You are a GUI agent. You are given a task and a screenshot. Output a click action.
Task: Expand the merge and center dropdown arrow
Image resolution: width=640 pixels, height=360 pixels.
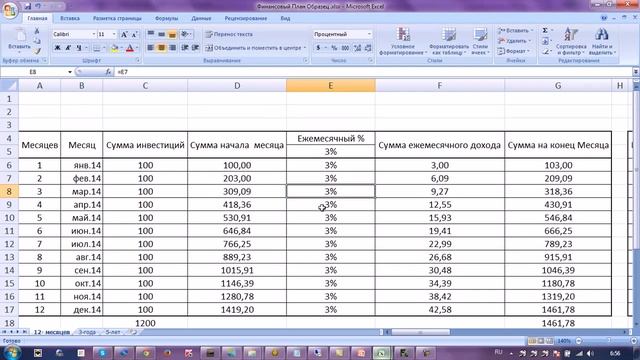click(x=304, y=48)
